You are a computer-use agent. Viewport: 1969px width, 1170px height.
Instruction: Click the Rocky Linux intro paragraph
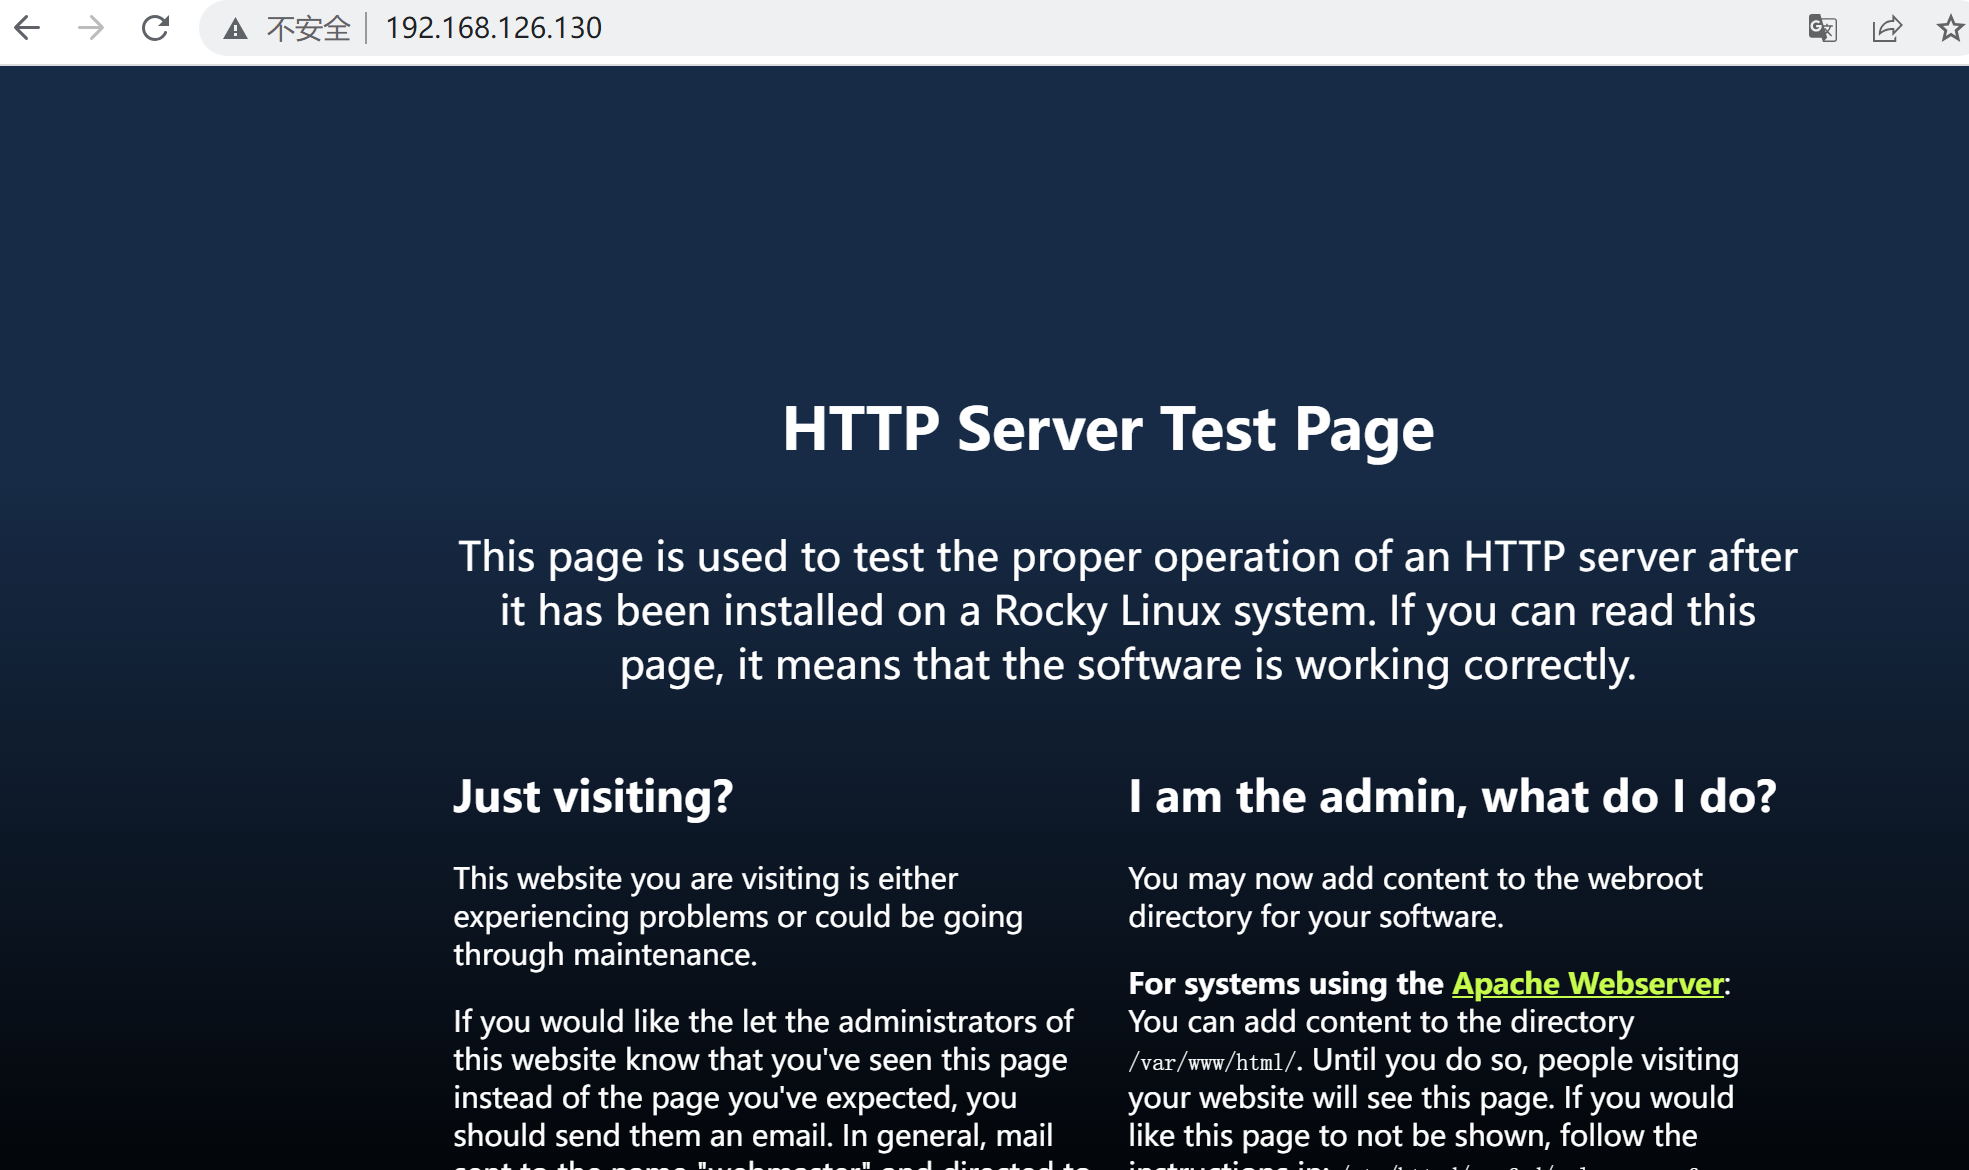(1127, 610)
